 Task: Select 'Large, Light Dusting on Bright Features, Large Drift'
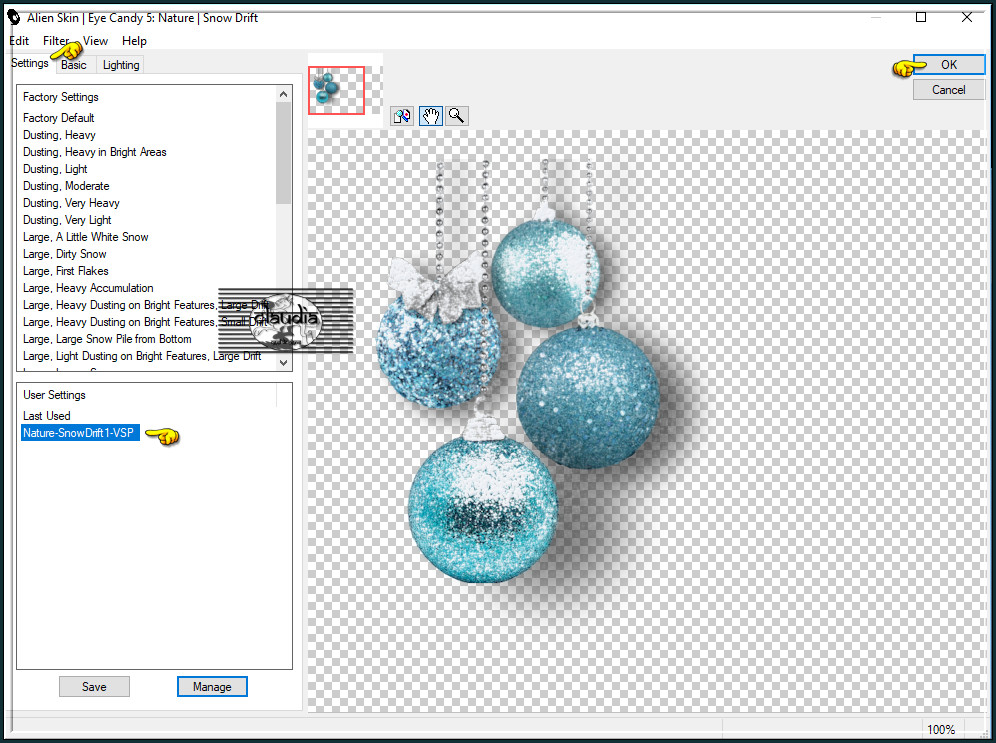pyautogui.click(x=142, y=356)
